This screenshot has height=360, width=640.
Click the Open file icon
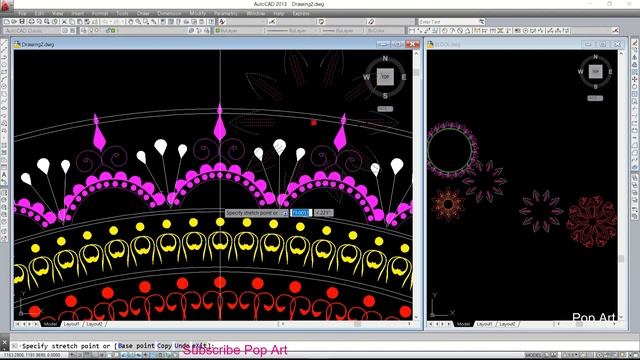(14, 22)
